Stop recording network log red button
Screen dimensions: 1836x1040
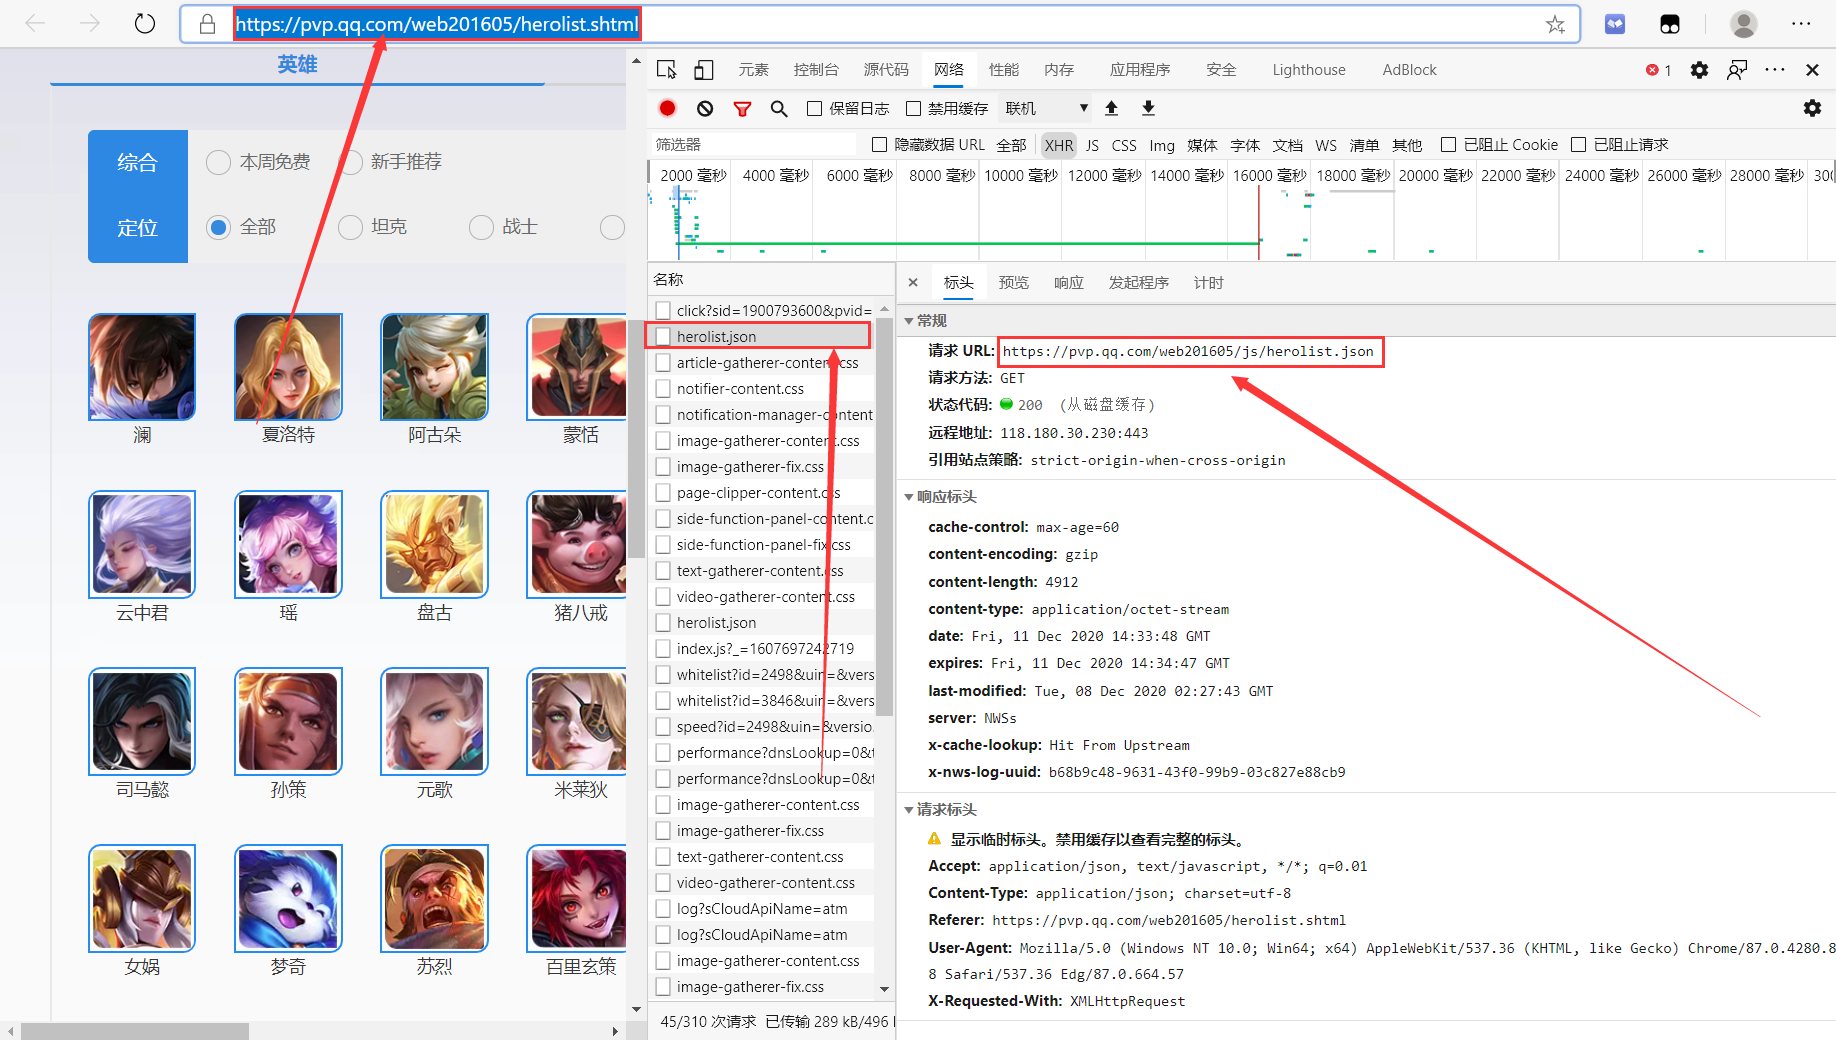(668, 108)
